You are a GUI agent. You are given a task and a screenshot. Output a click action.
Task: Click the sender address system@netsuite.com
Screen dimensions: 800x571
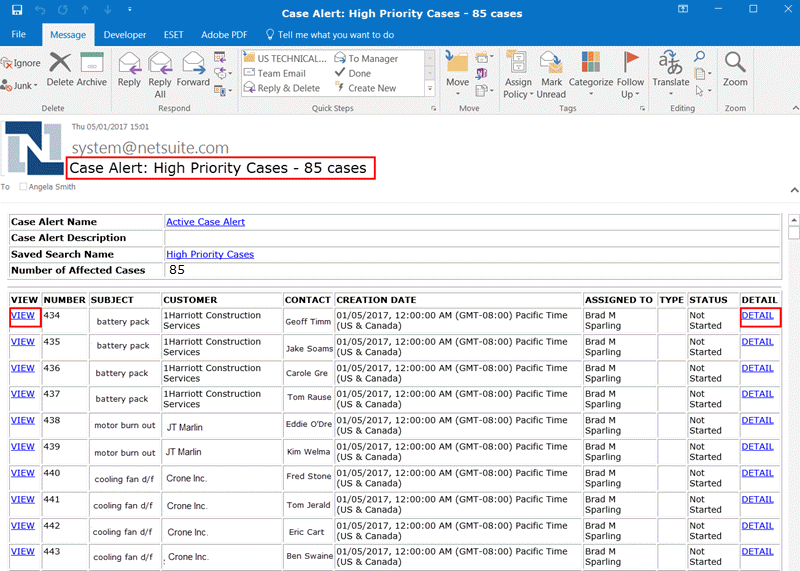point(150,148)
